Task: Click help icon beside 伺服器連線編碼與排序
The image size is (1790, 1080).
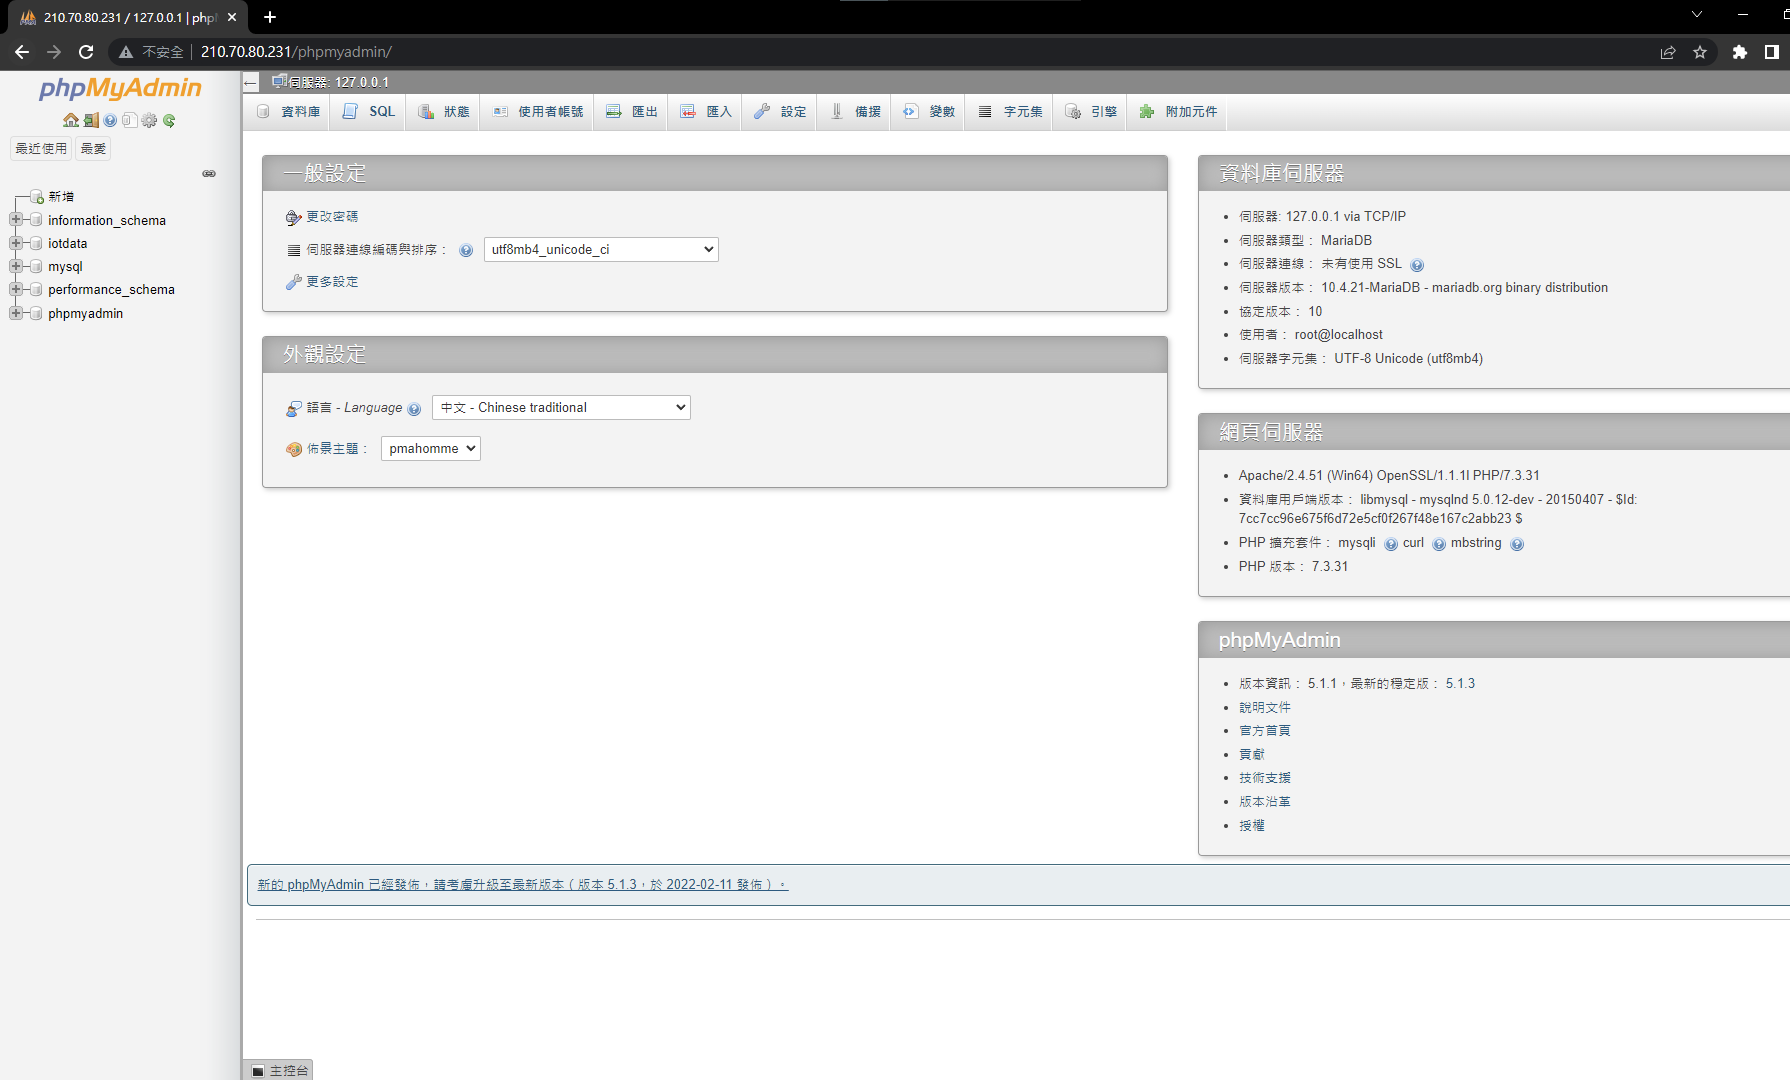Action: pyautogui.click(x=466, y=250)
